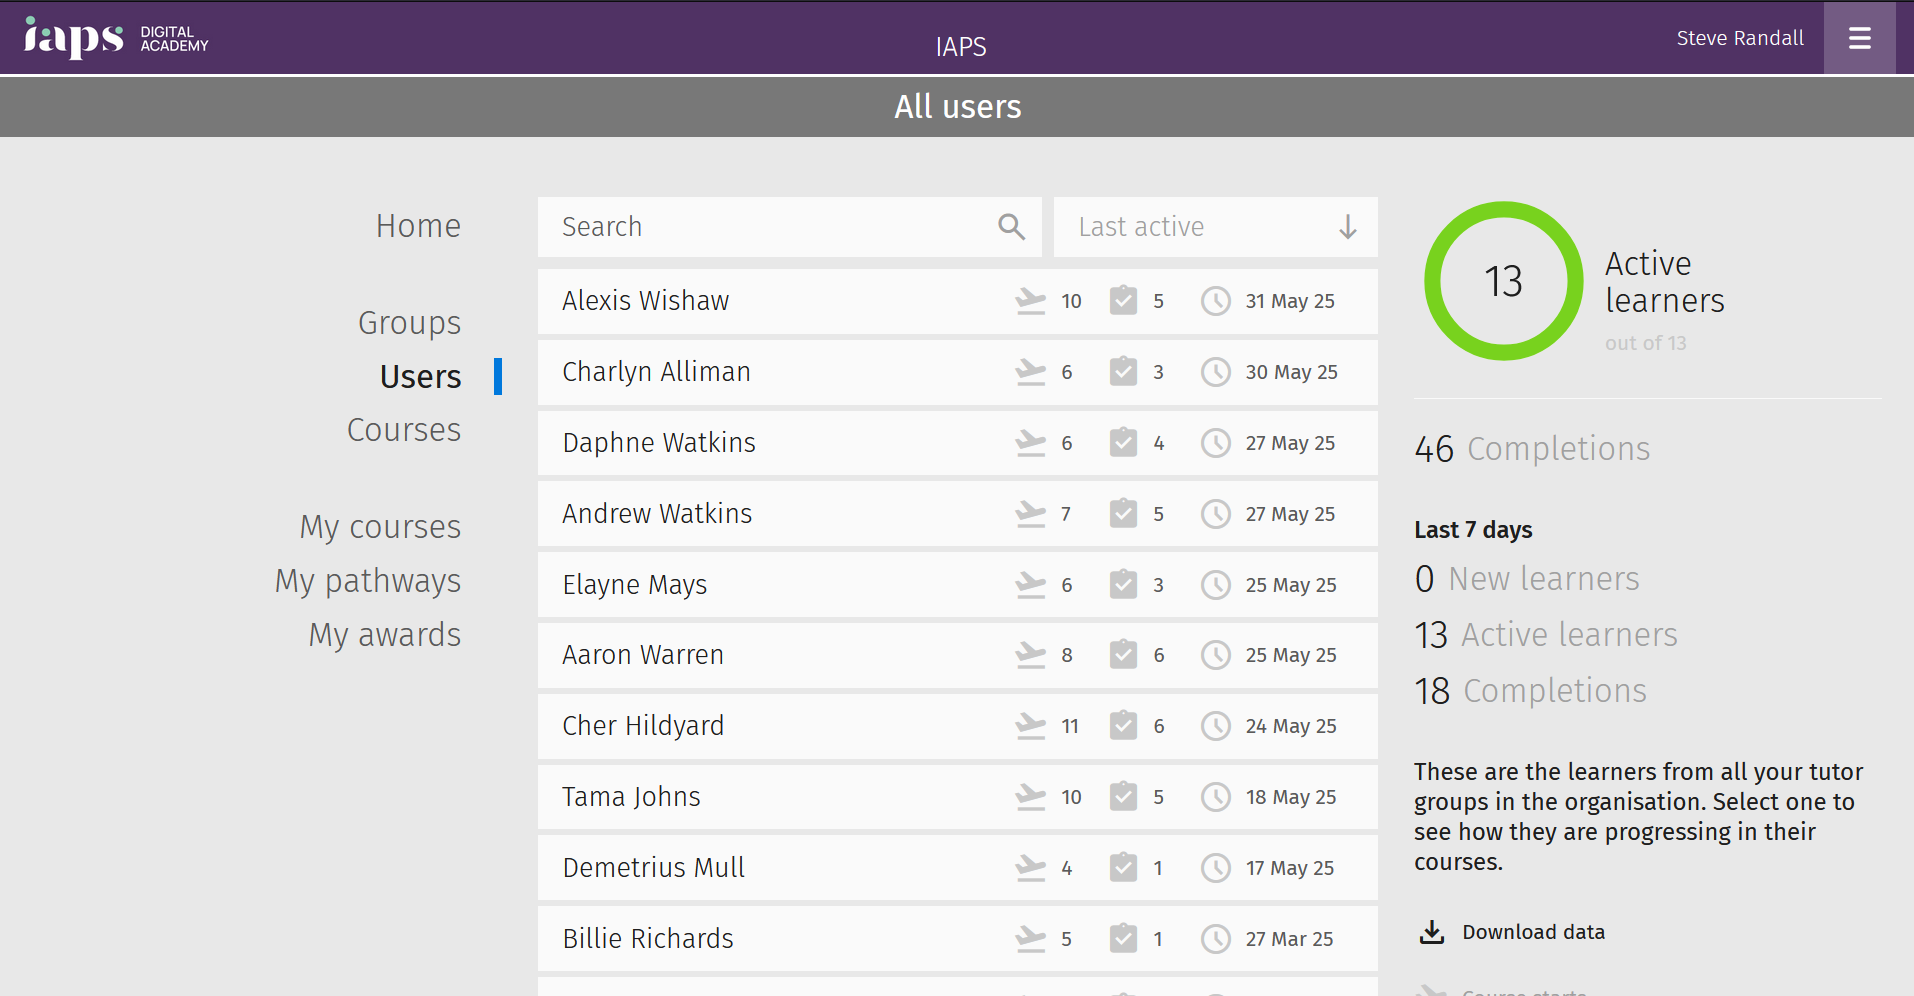Select Courses in the sidebar
Viewport: 1914px width, 996px height.
404,430
